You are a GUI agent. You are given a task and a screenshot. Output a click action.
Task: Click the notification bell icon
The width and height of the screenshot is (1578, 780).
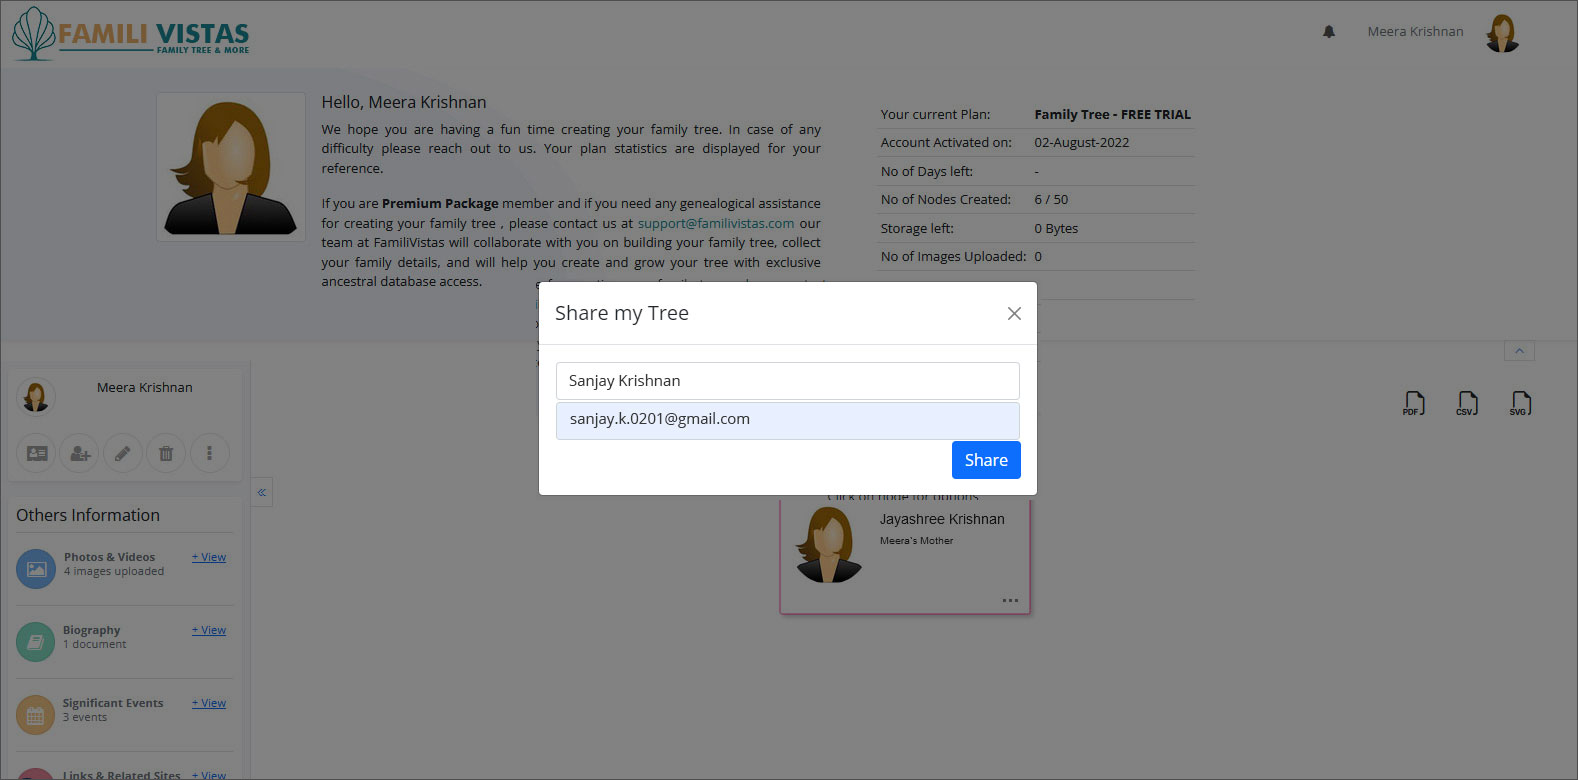1328,32
